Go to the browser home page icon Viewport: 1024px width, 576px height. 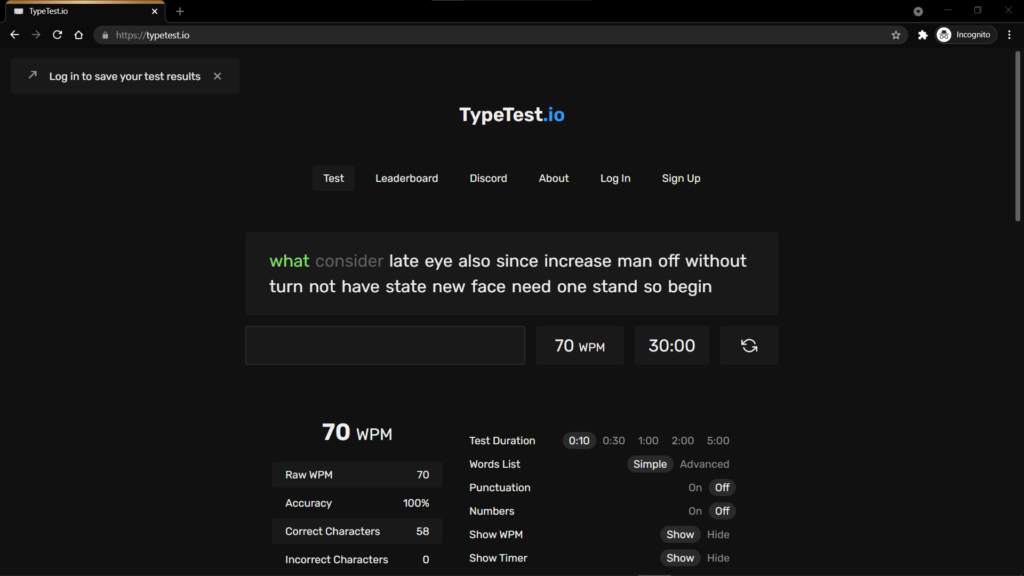pos(78,35)
